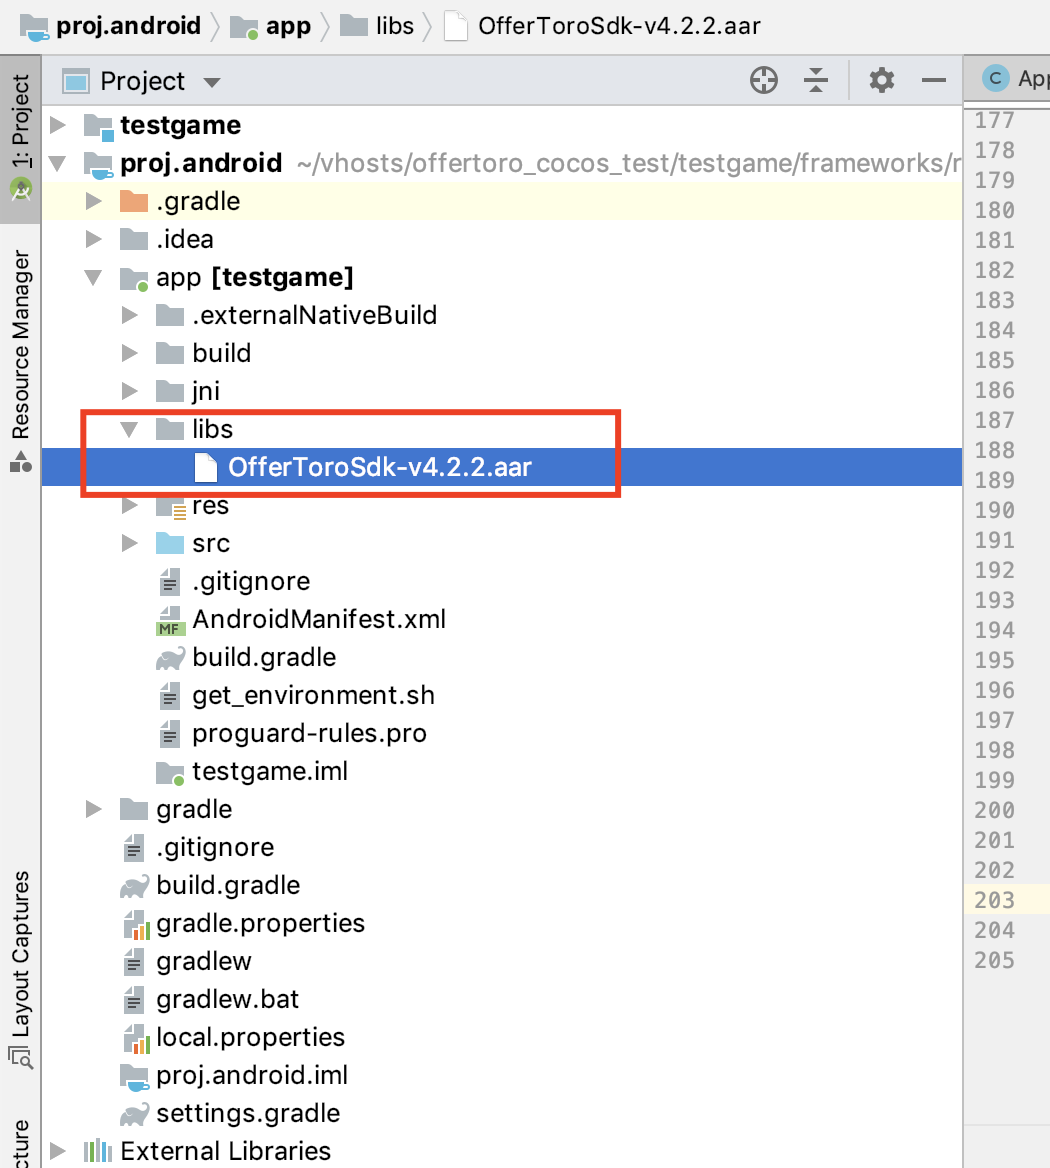Expand the testgame module node
Image resolution: width=1050 pixels, height=1168 pixels.
(58, 126)
